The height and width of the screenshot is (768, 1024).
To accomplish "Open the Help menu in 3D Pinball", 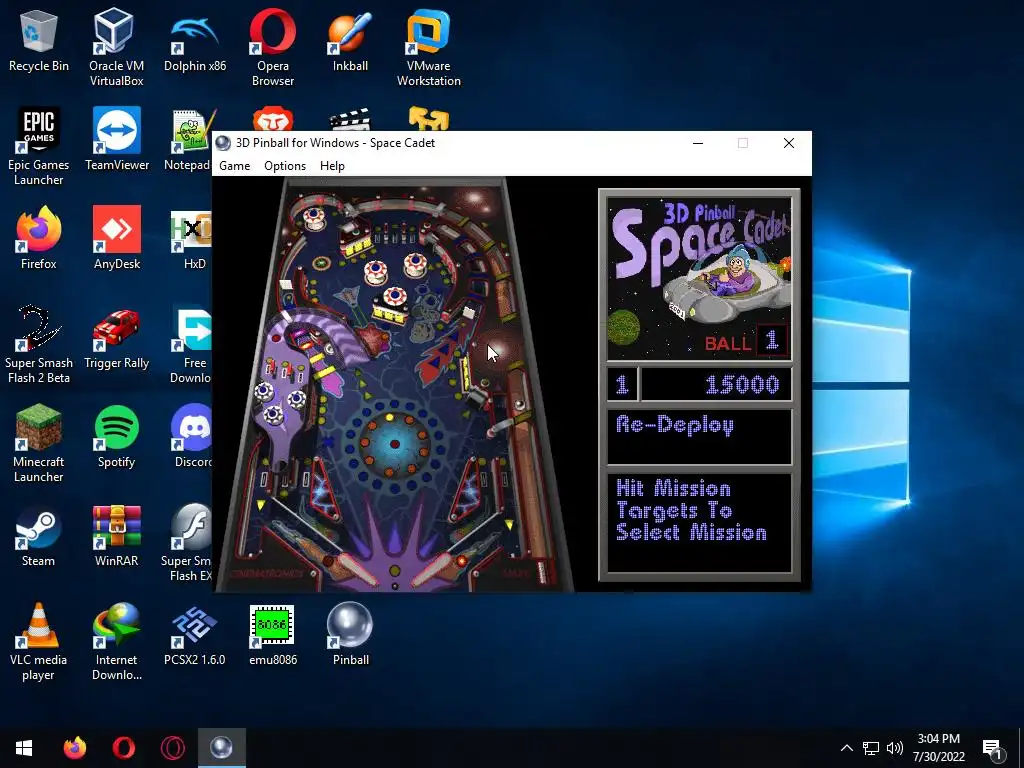I will [332, 166].
